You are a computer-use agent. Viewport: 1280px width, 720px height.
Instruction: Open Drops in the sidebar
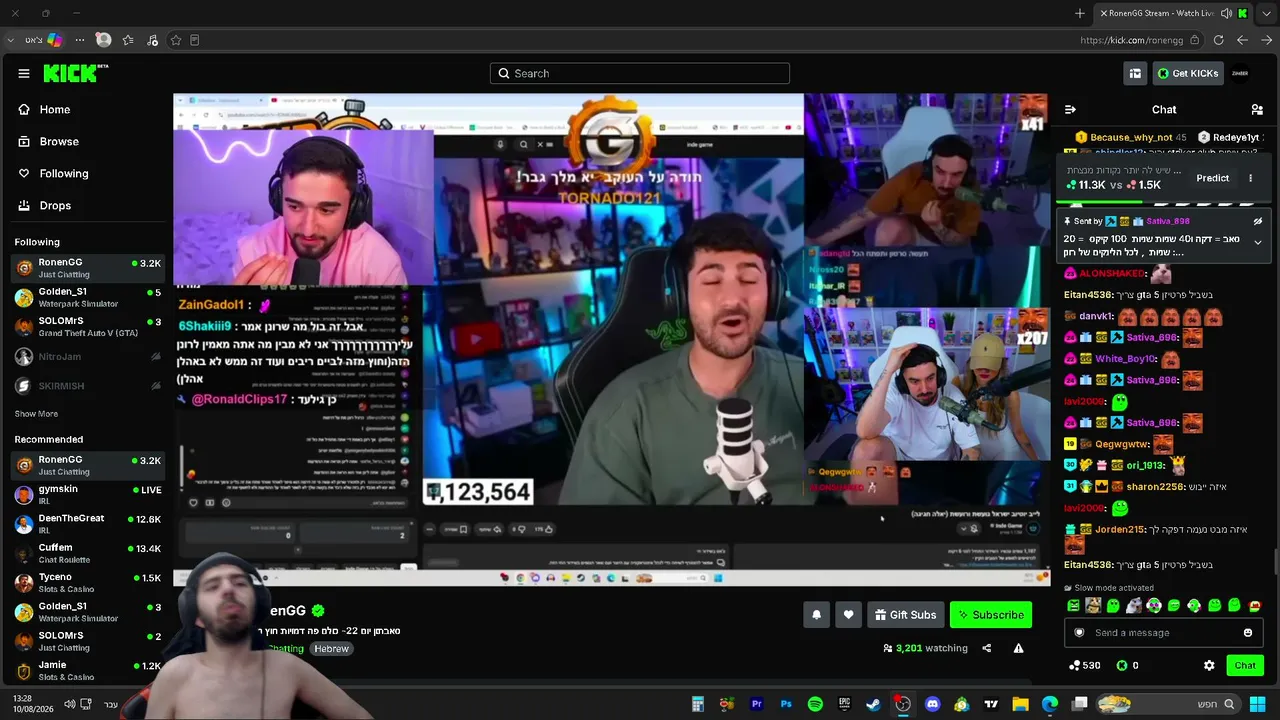point(86,206)
